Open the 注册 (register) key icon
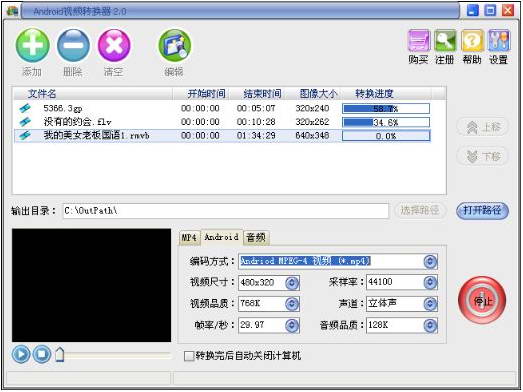Image resolution: width=523 pixels, height=392 pixels. coord(445,41)
